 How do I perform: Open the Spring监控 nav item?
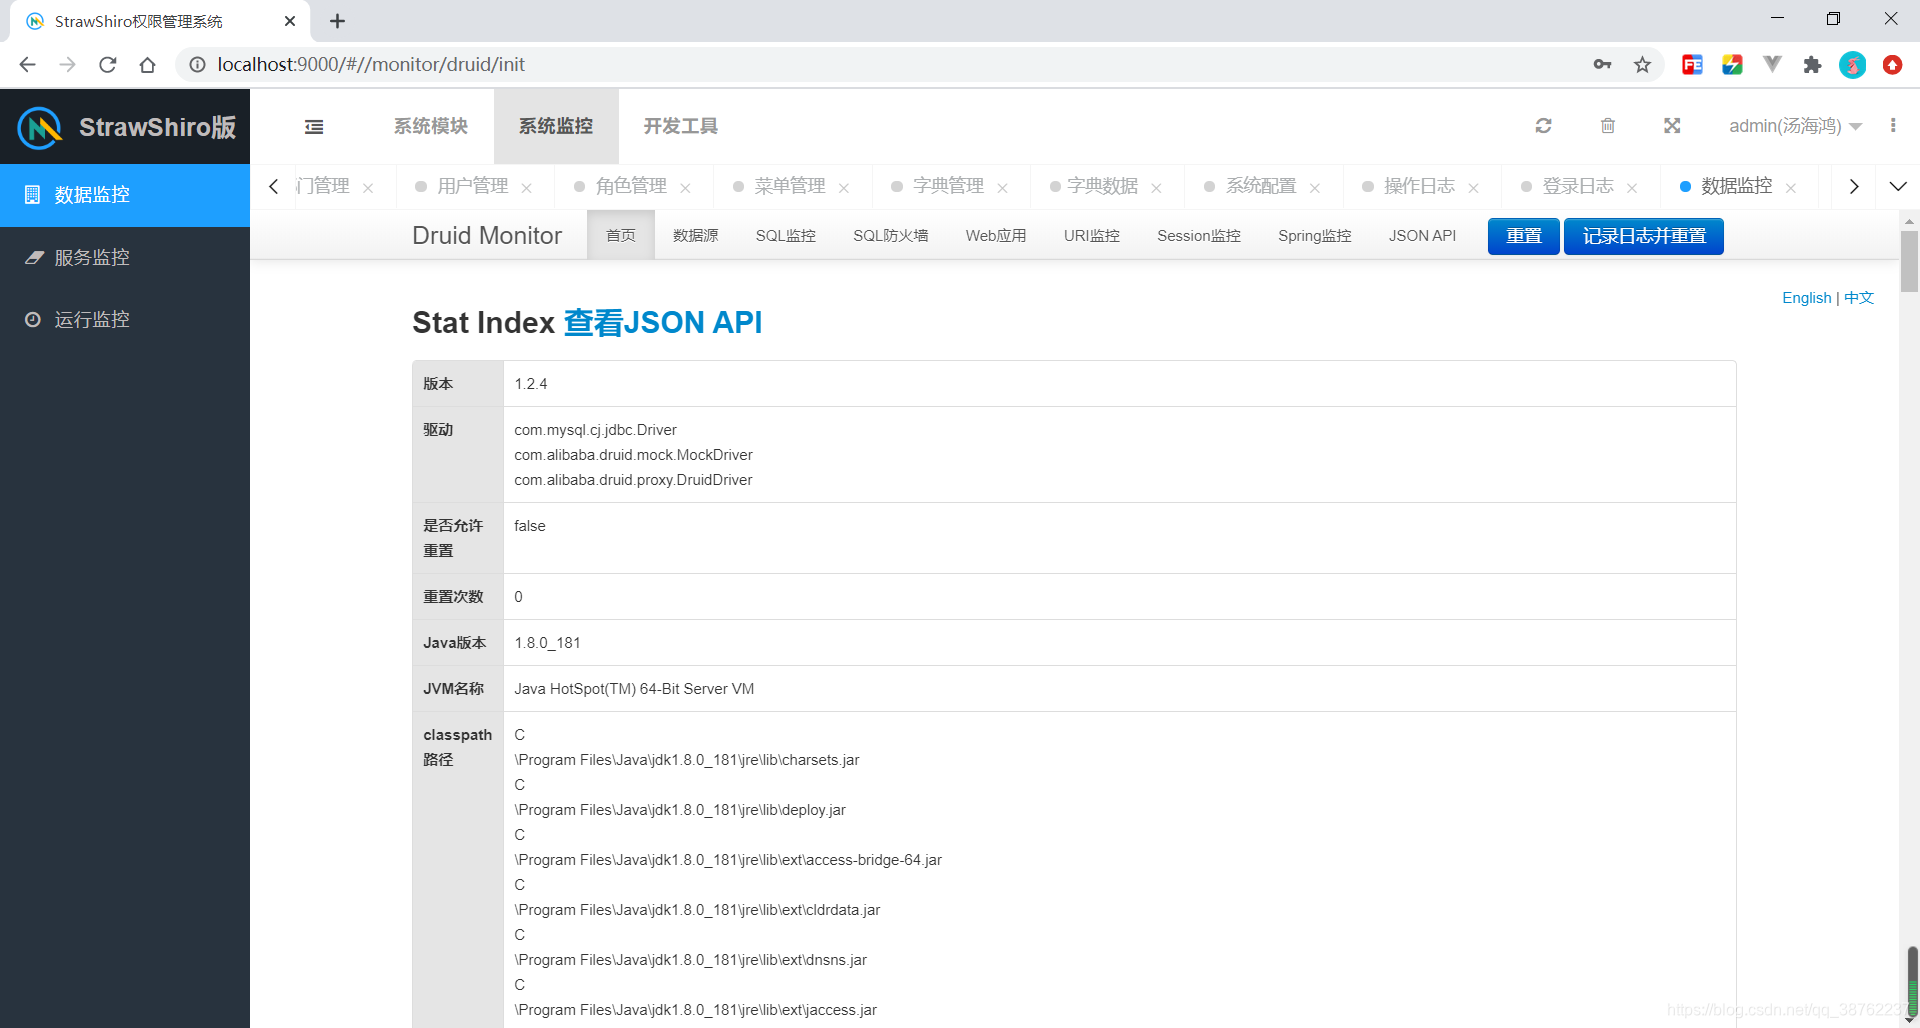pos(1315,235)
